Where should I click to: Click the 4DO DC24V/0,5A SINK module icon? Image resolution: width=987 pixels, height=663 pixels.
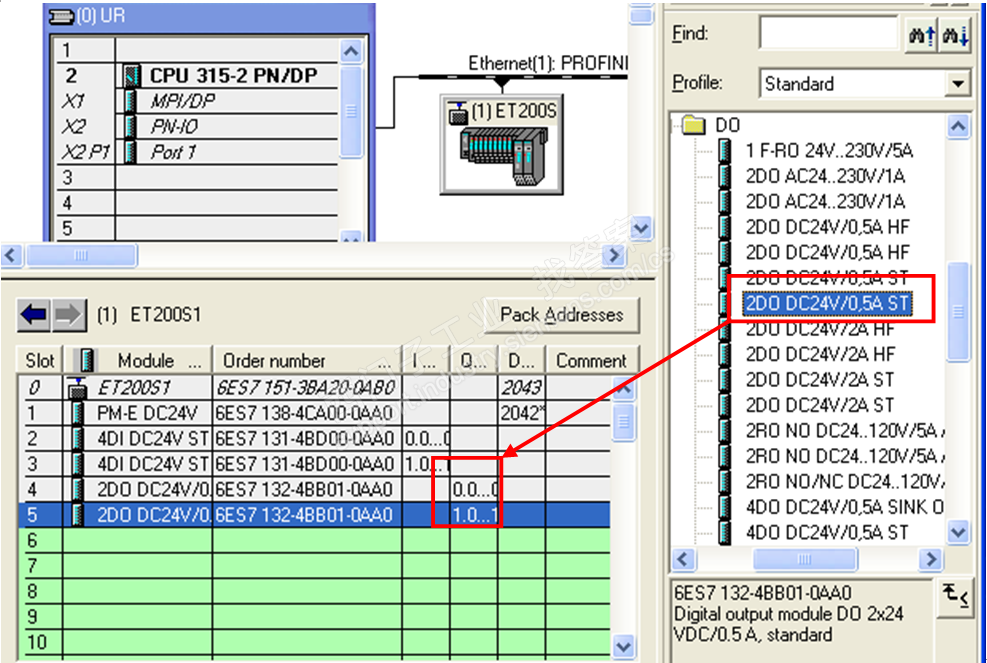(725, 507)
